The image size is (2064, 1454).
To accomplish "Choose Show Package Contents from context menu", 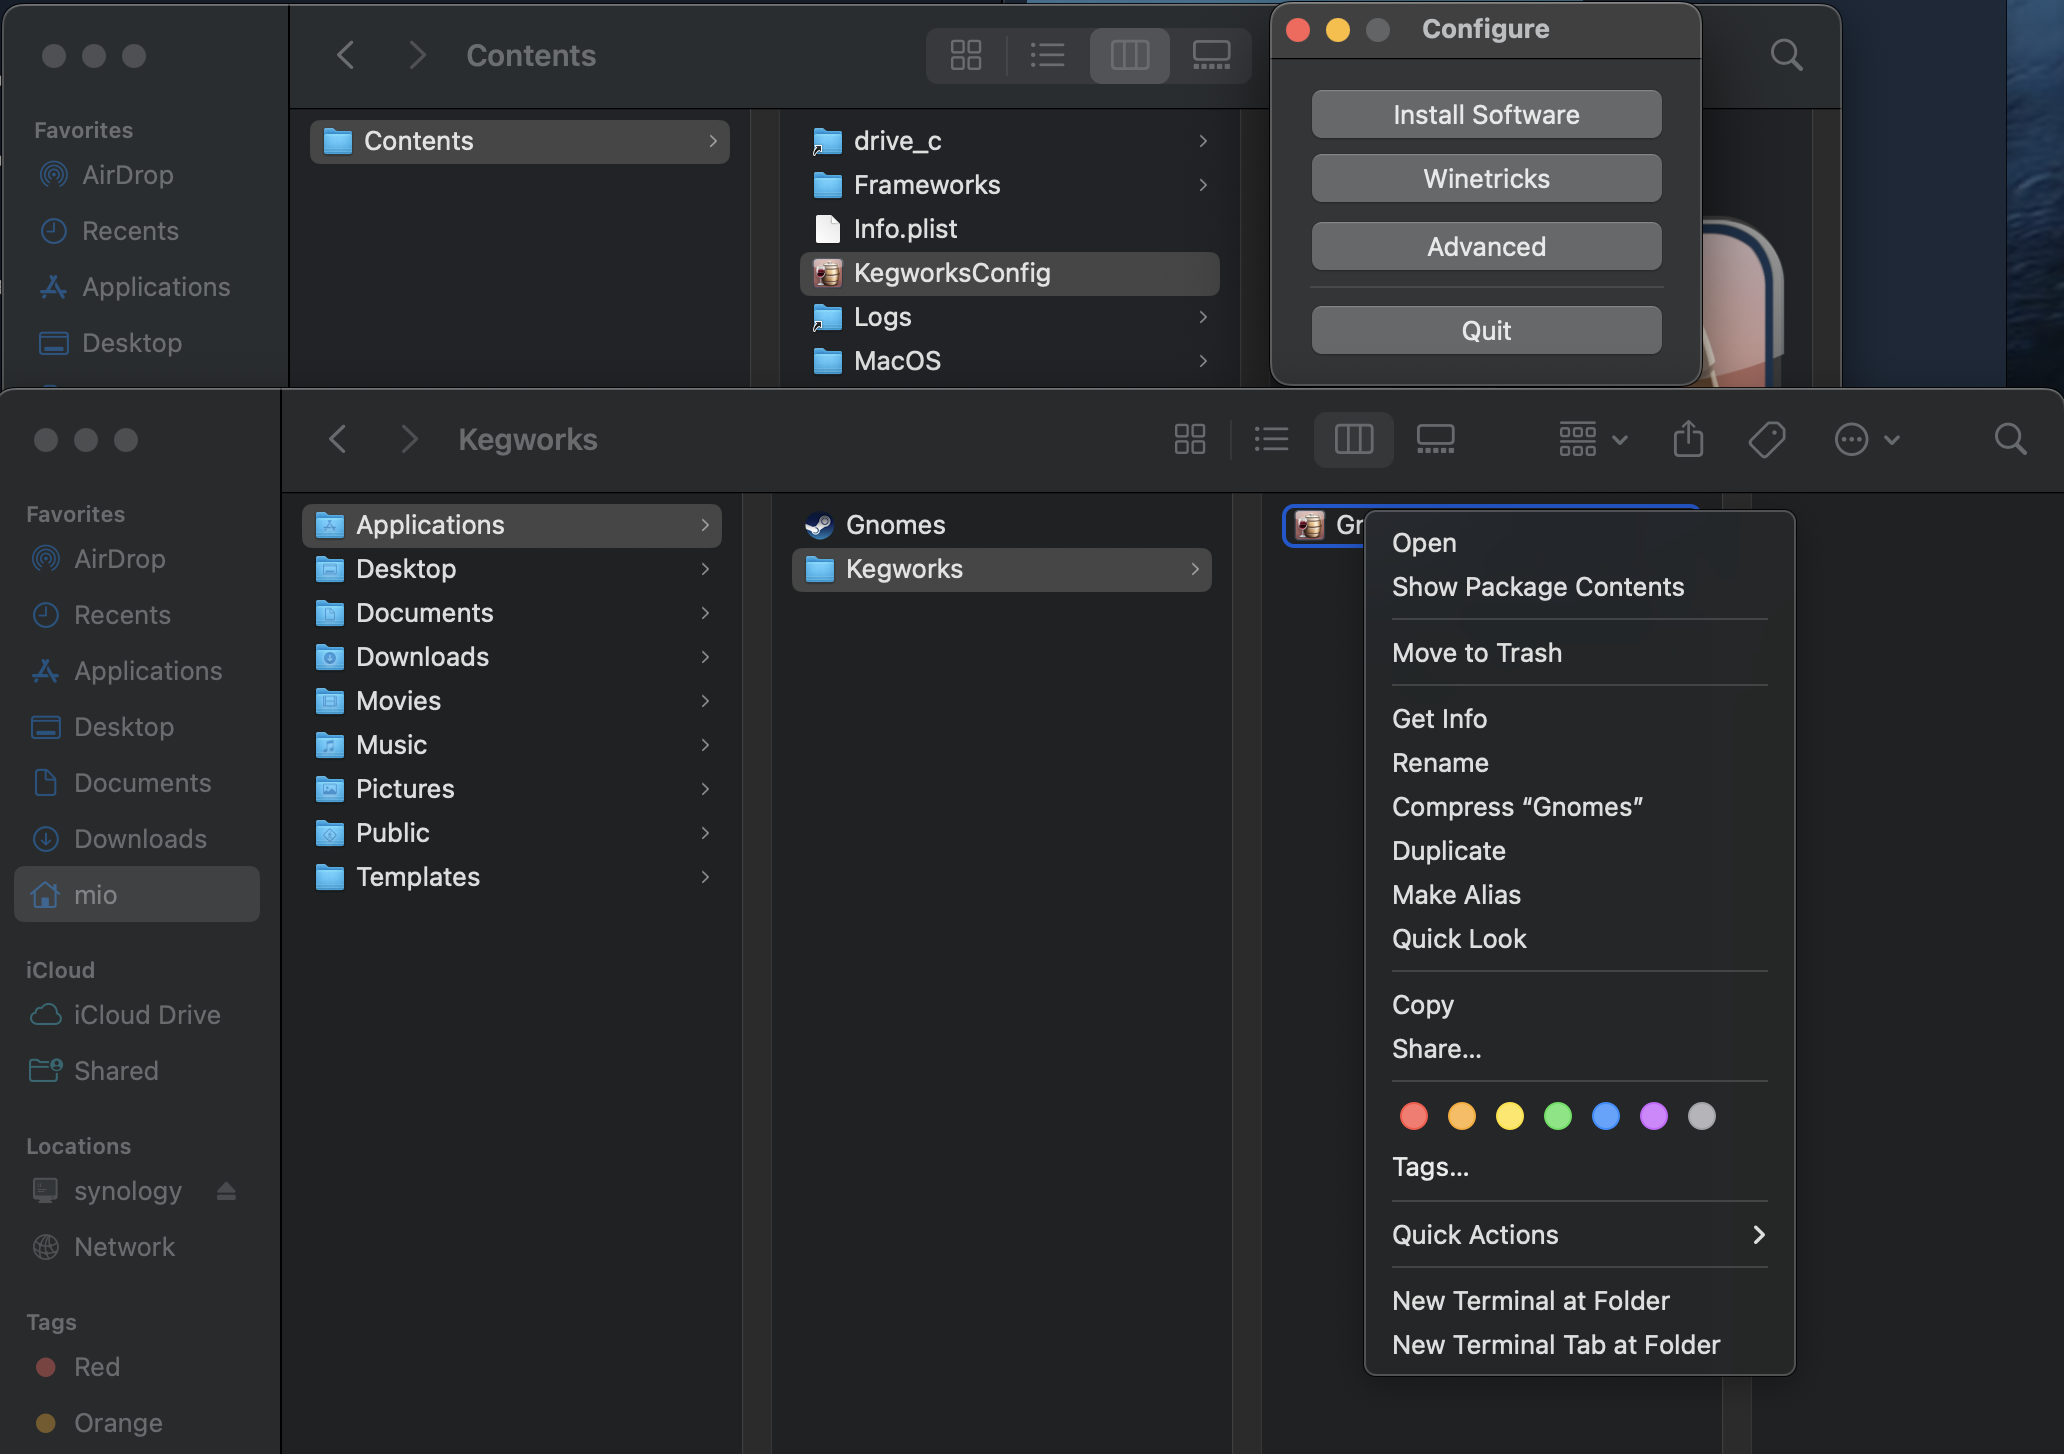I will click(1537, 587).
